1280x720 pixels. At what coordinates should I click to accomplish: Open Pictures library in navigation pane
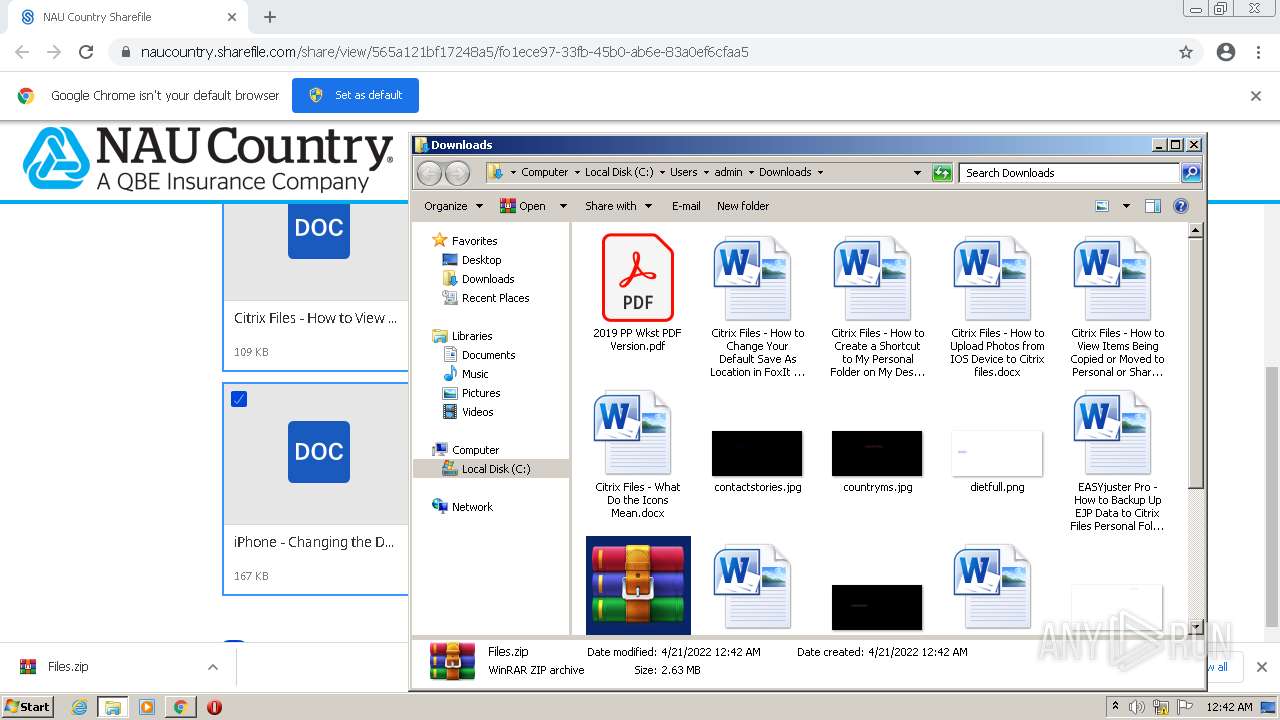click(481, 393)
